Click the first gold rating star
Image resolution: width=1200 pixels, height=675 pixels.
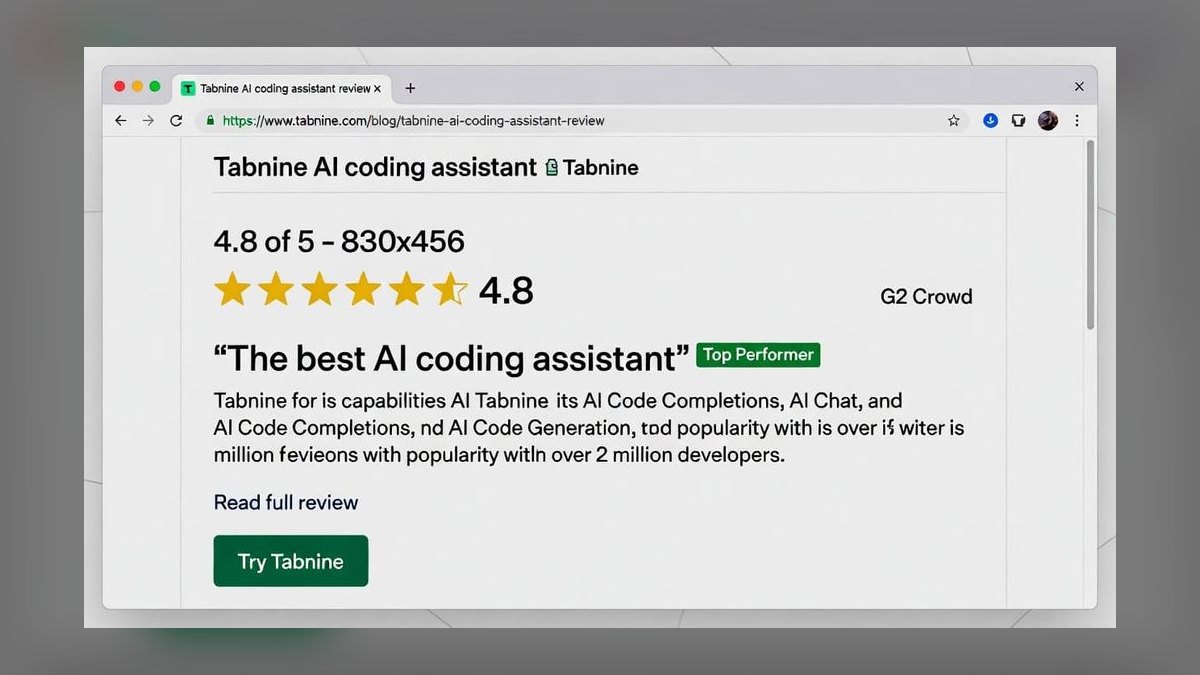[x=233, y=289]
